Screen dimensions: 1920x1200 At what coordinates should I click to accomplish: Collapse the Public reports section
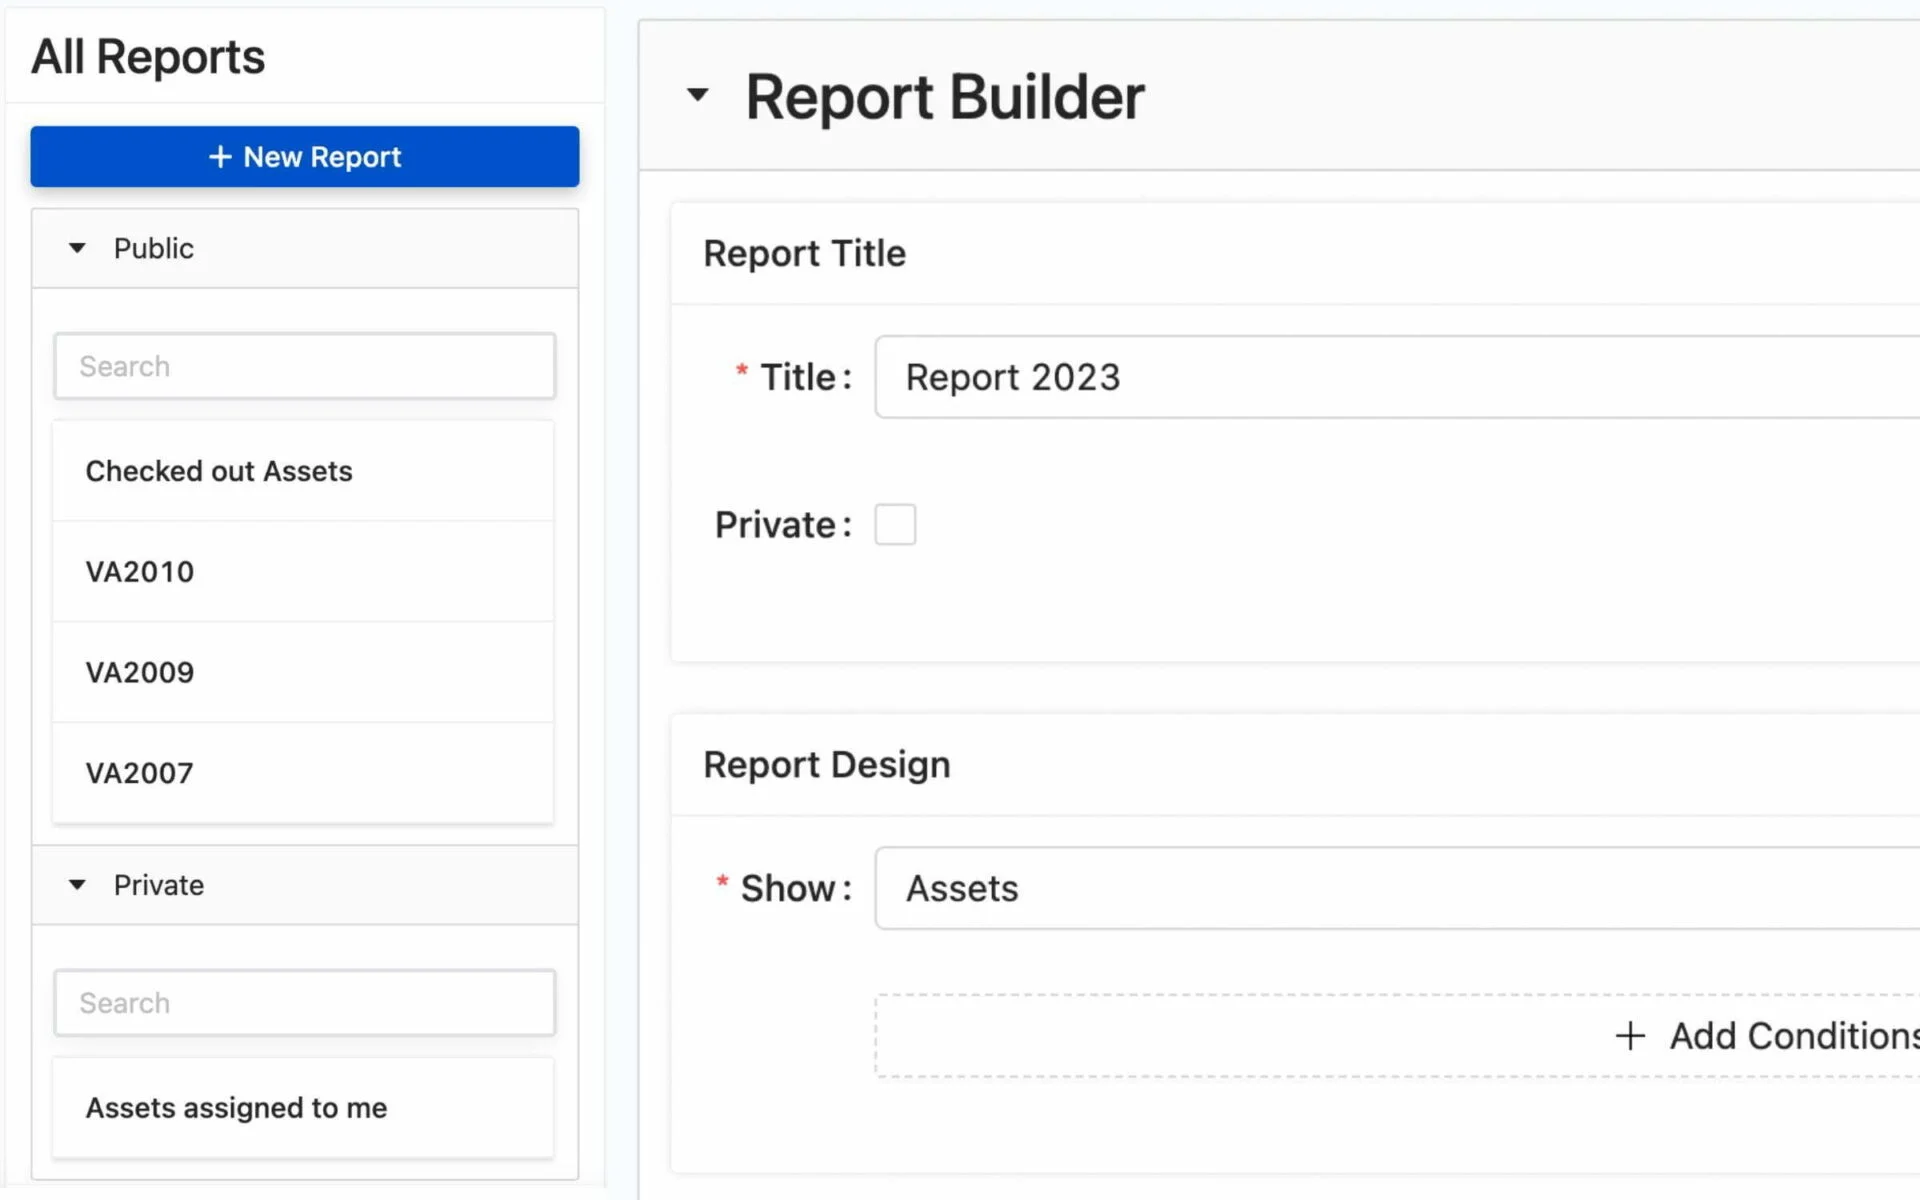pos(77,248)
